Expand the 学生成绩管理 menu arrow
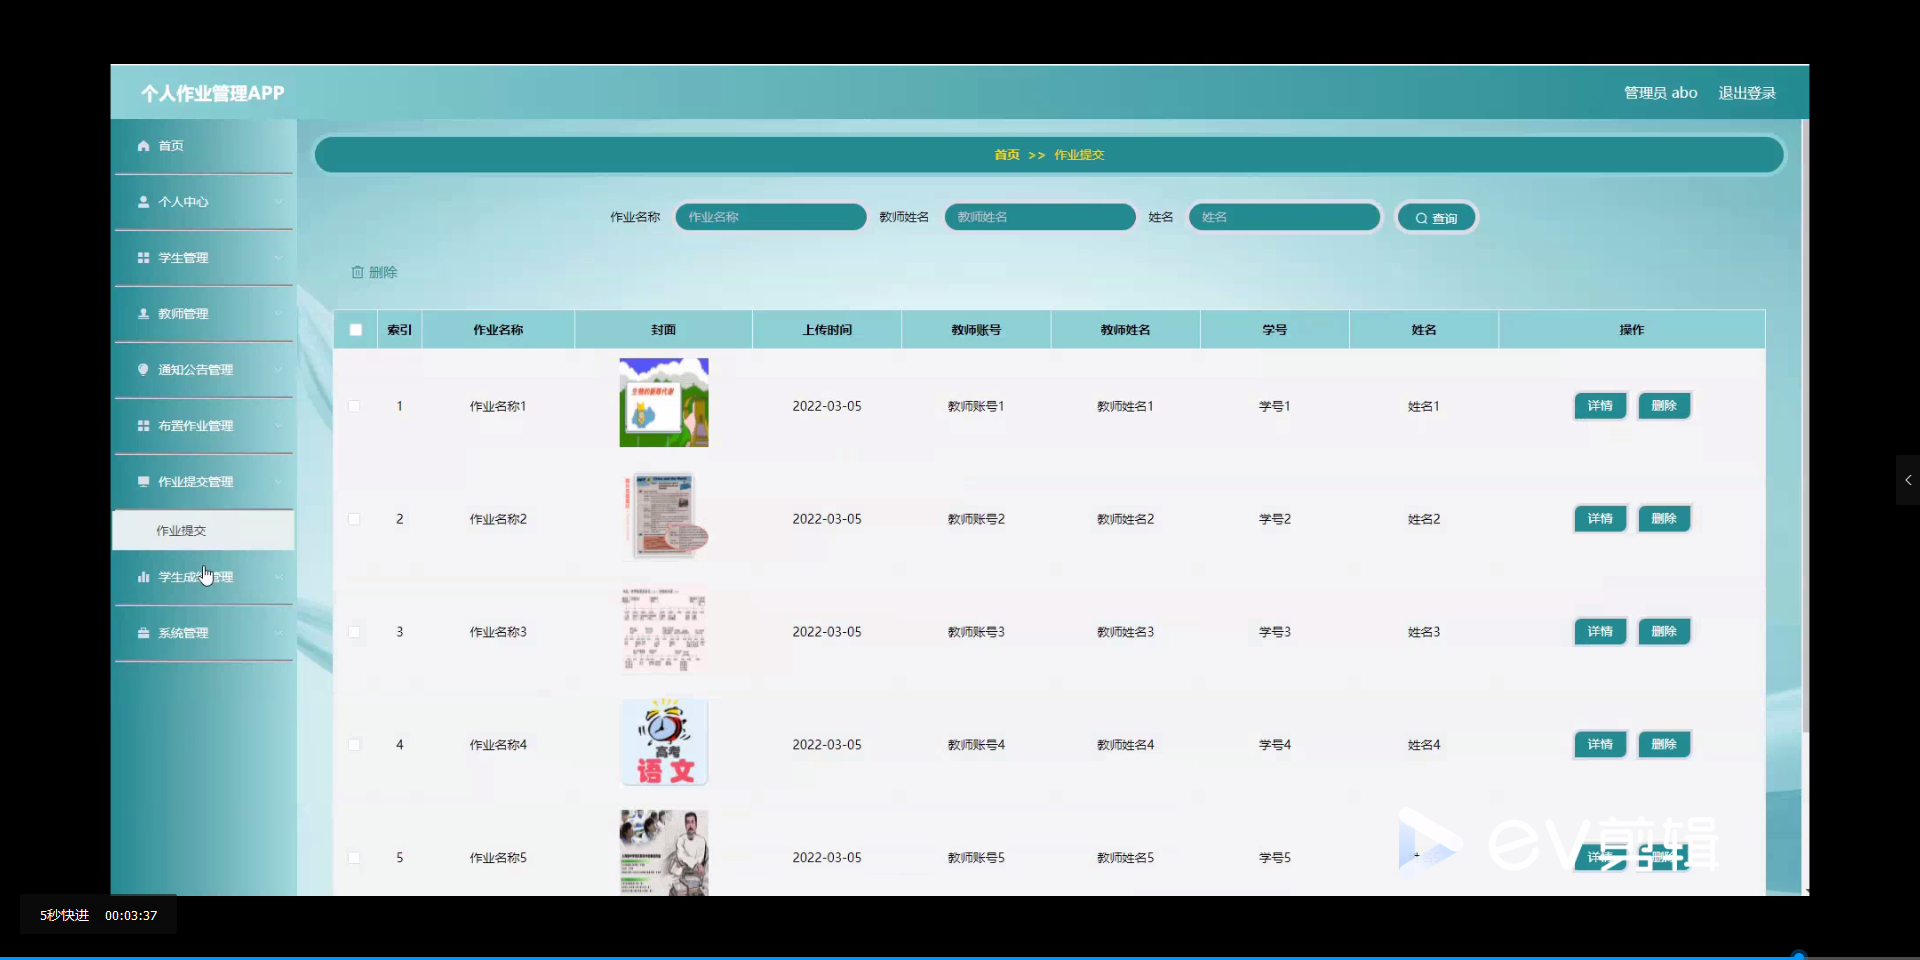The width and height of the screenshot is (1920, 960). tap(278, 577)
